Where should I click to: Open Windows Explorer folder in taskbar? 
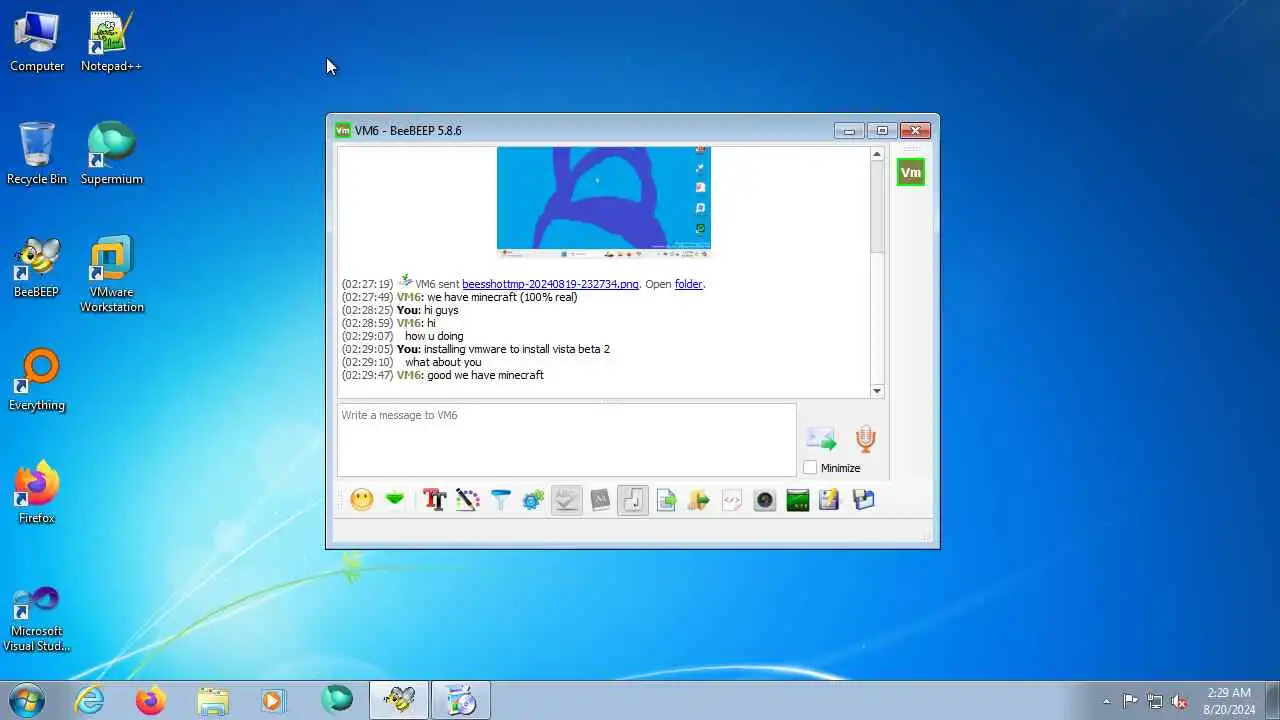tap(212, 700)
